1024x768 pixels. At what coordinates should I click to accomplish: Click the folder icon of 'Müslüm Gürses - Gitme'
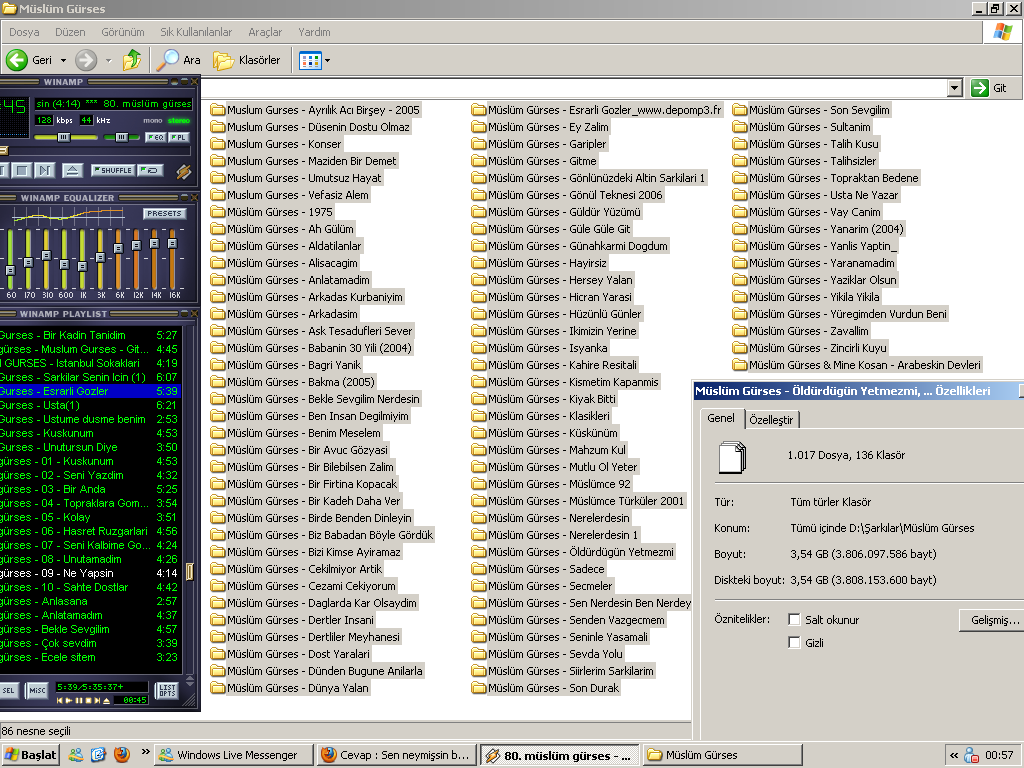[479, 161]
